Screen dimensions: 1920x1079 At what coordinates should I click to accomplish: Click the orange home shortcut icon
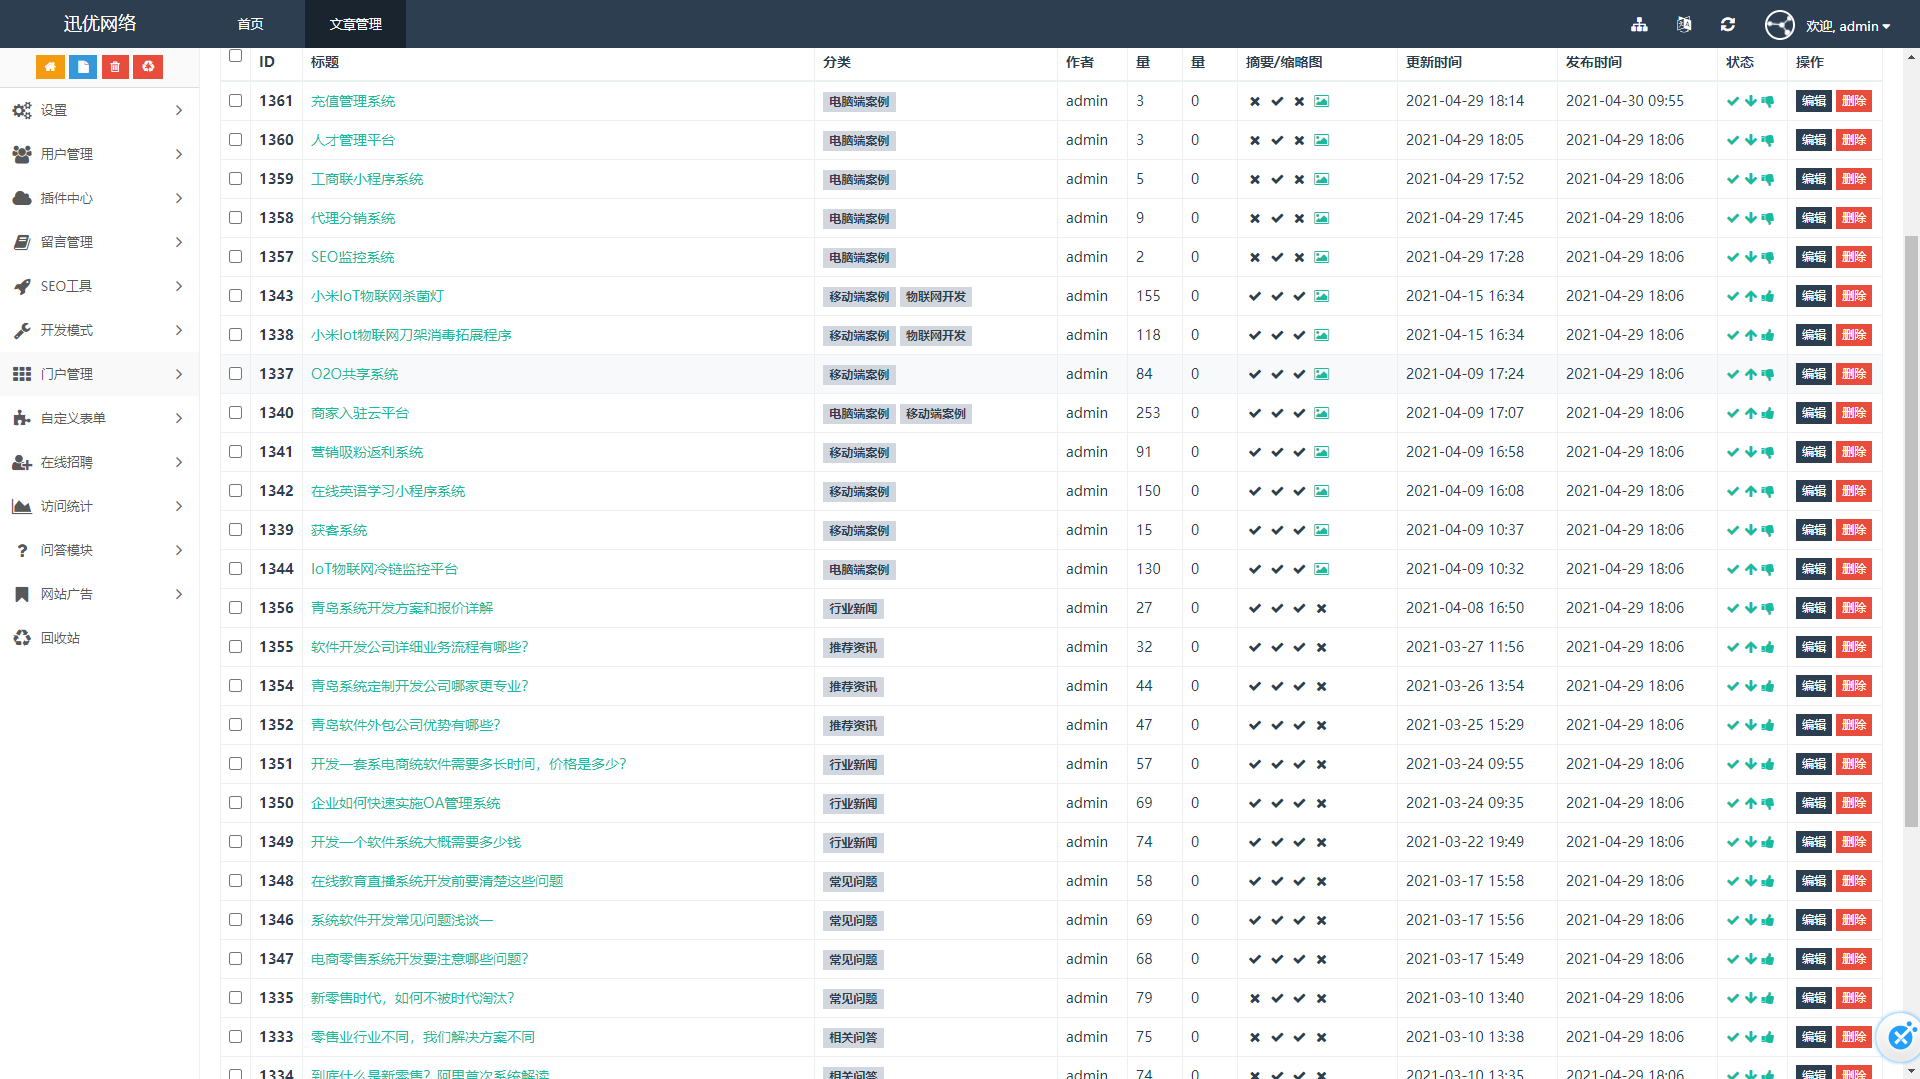[50, 67]
